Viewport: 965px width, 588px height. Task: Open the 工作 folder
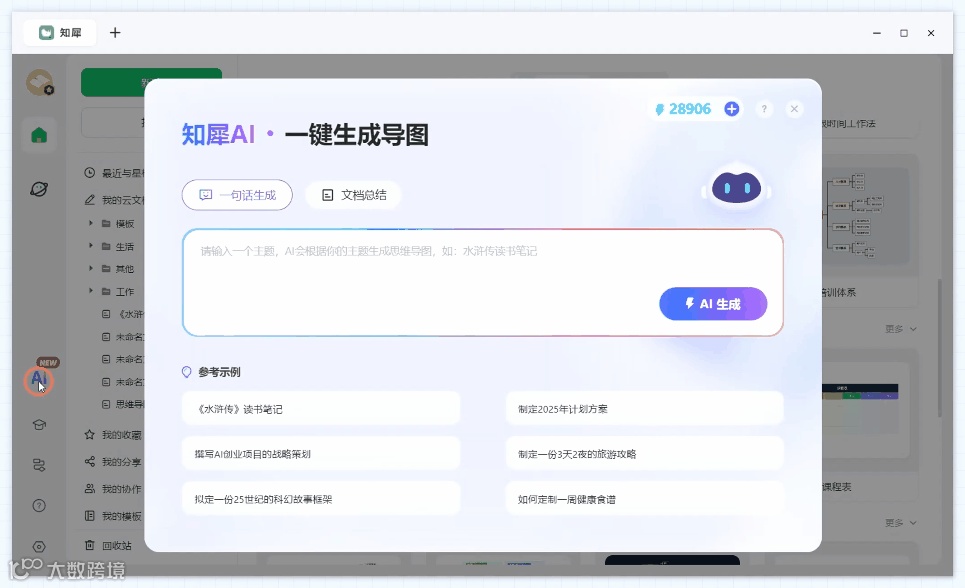point(118,291)
